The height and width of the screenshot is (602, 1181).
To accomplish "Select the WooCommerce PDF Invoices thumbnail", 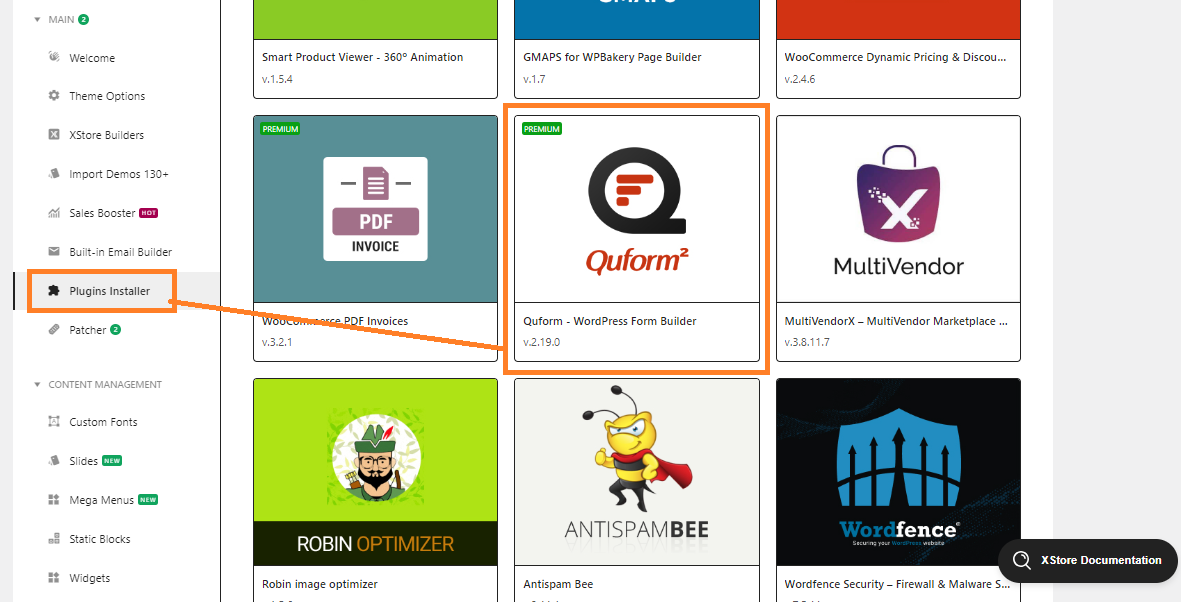I will tap(376, 209).
